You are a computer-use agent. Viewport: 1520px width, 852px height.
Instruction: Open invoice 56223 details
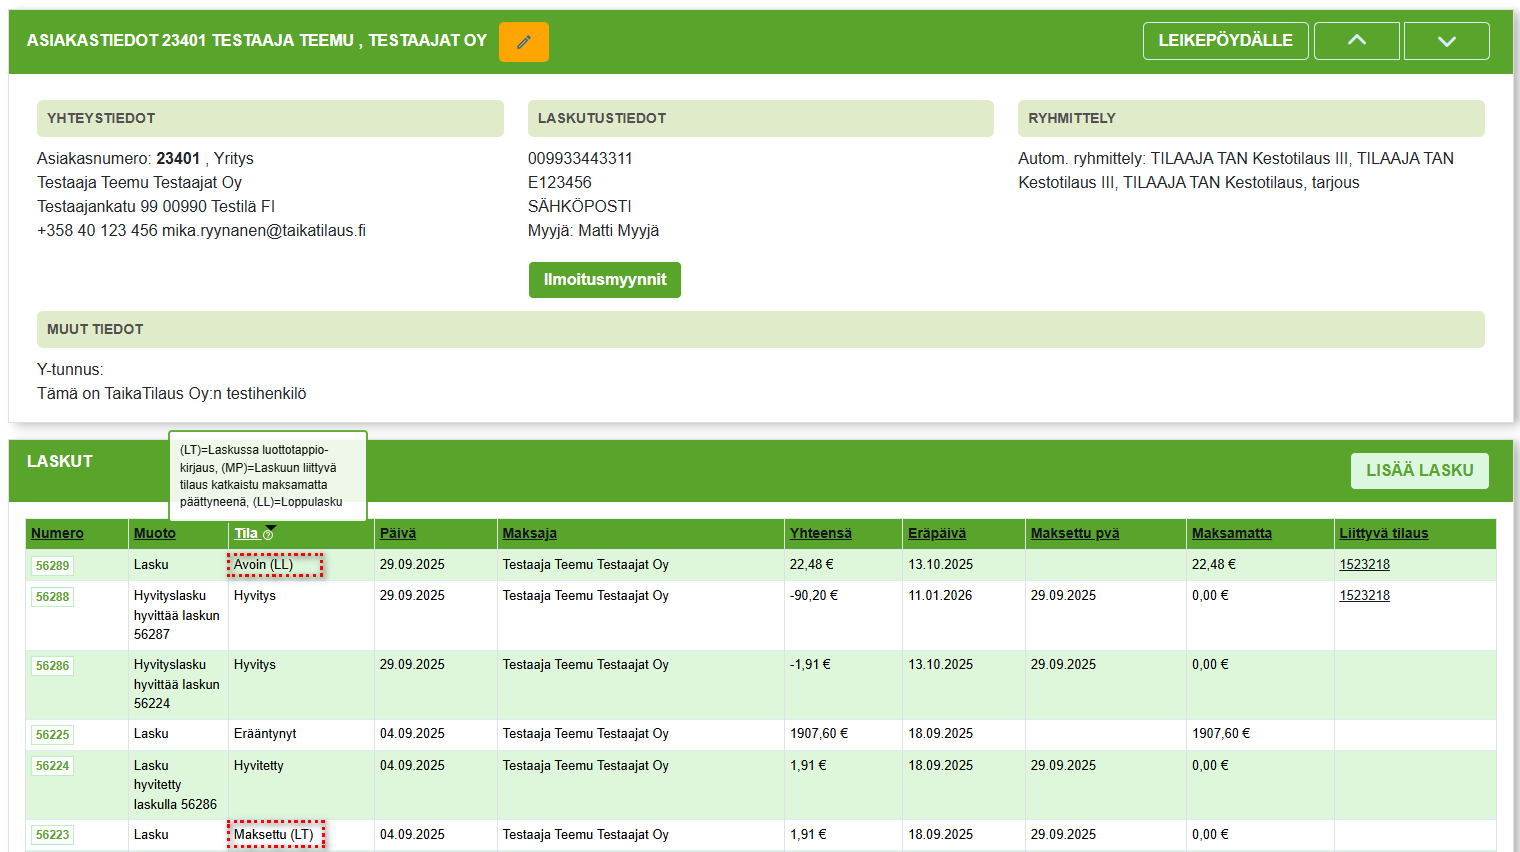tap(52, 835)
